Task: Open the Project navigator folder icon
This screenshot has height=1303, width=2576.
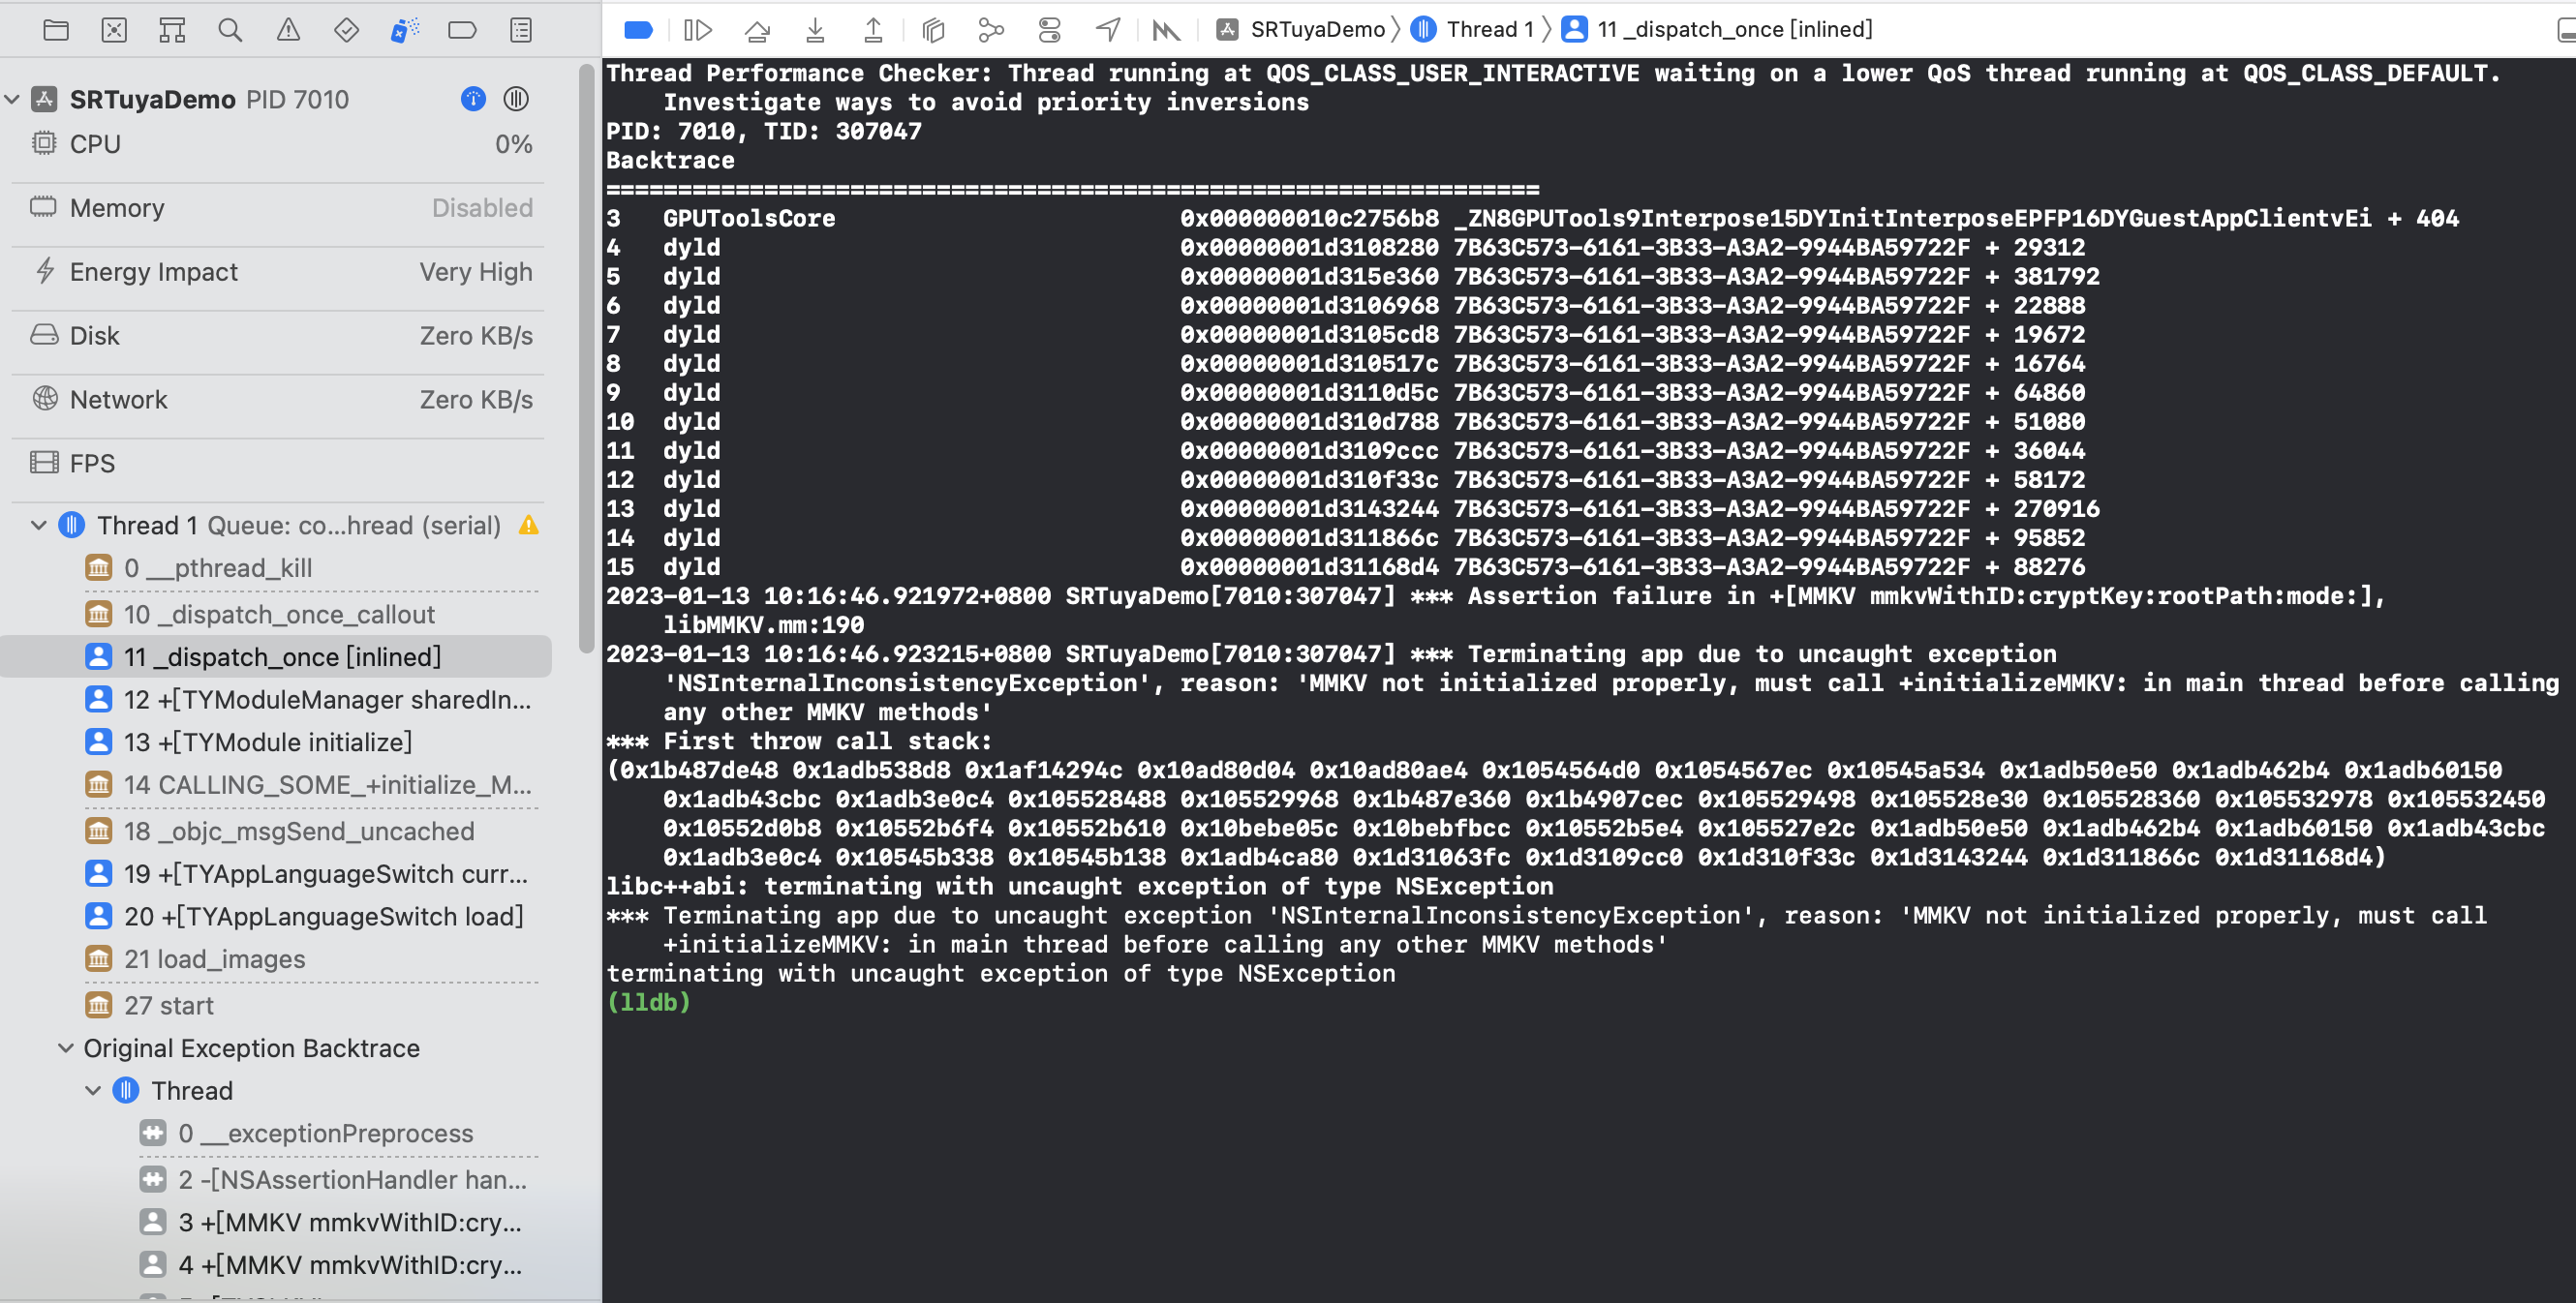Action: click(x=56, y=30)
